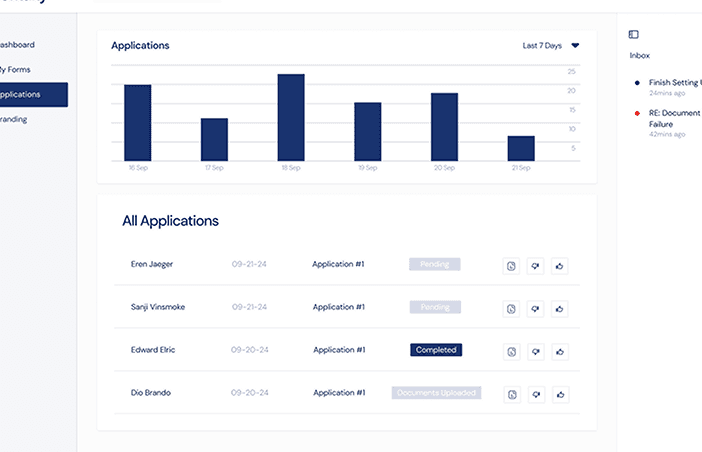702x452 pixels.
Task: Click the 17 Sep bar in the chart
Action: point(214,140)
